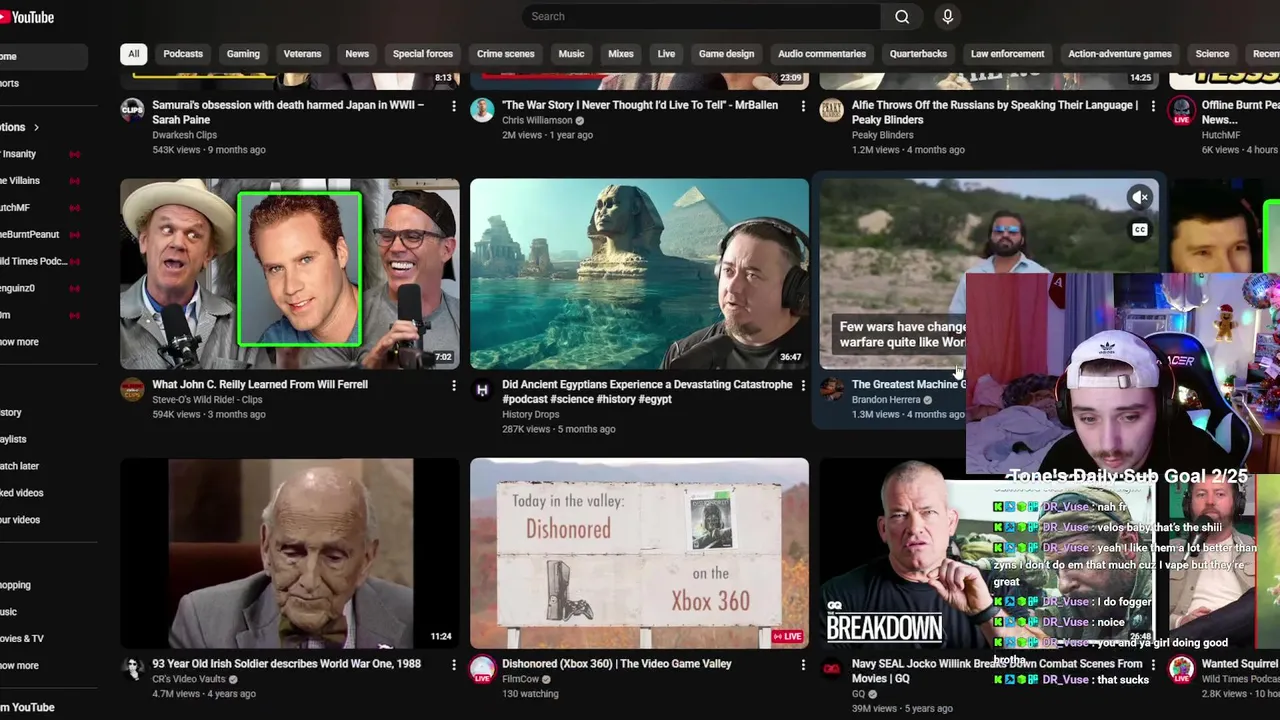Viewport: 1280px width, 720px height.
Task: Open Navy SEAL Jocko Willink video title
Action: click(997, 671)
